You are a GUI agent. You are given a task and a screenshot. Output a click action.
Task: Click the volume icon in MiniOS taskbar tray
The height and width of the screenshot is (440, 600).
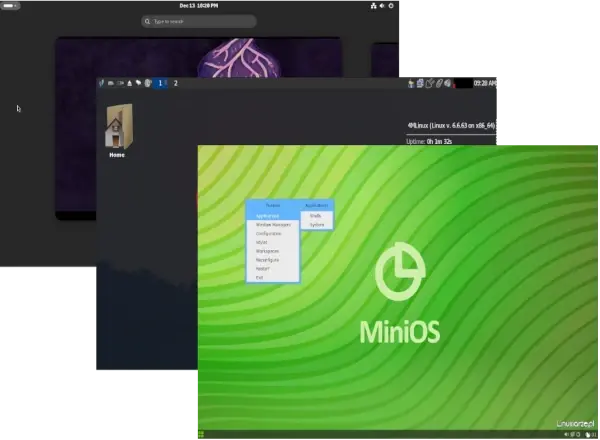[566, 435]
